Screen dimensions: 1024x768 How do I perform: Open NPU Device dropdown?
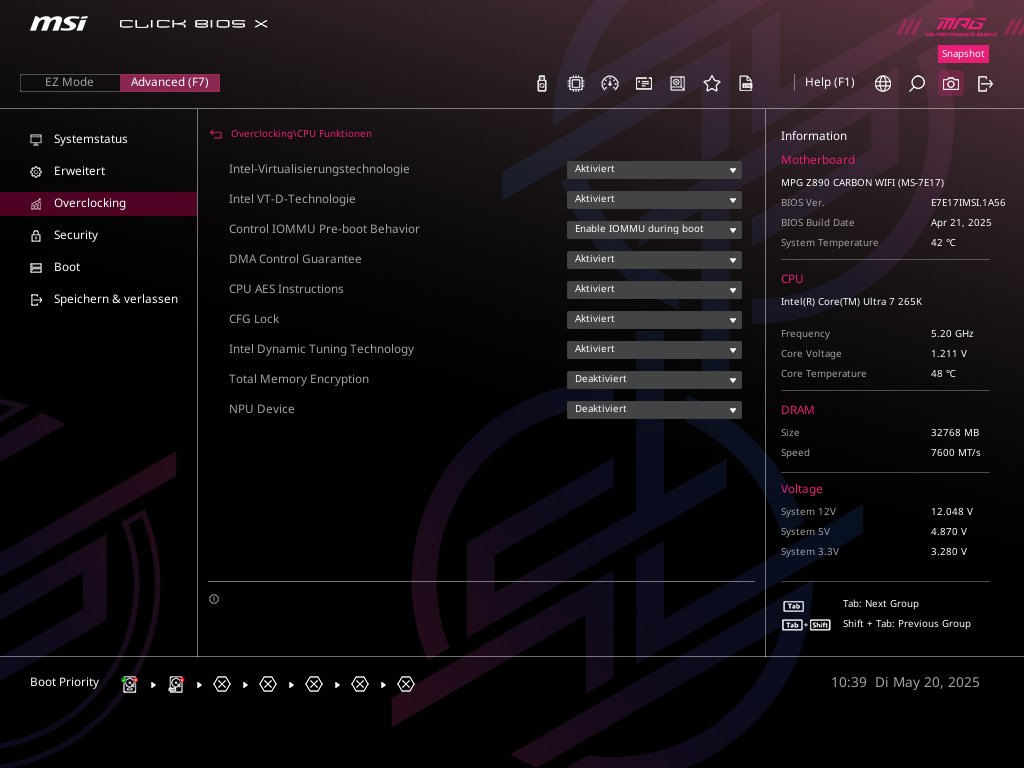654,410
